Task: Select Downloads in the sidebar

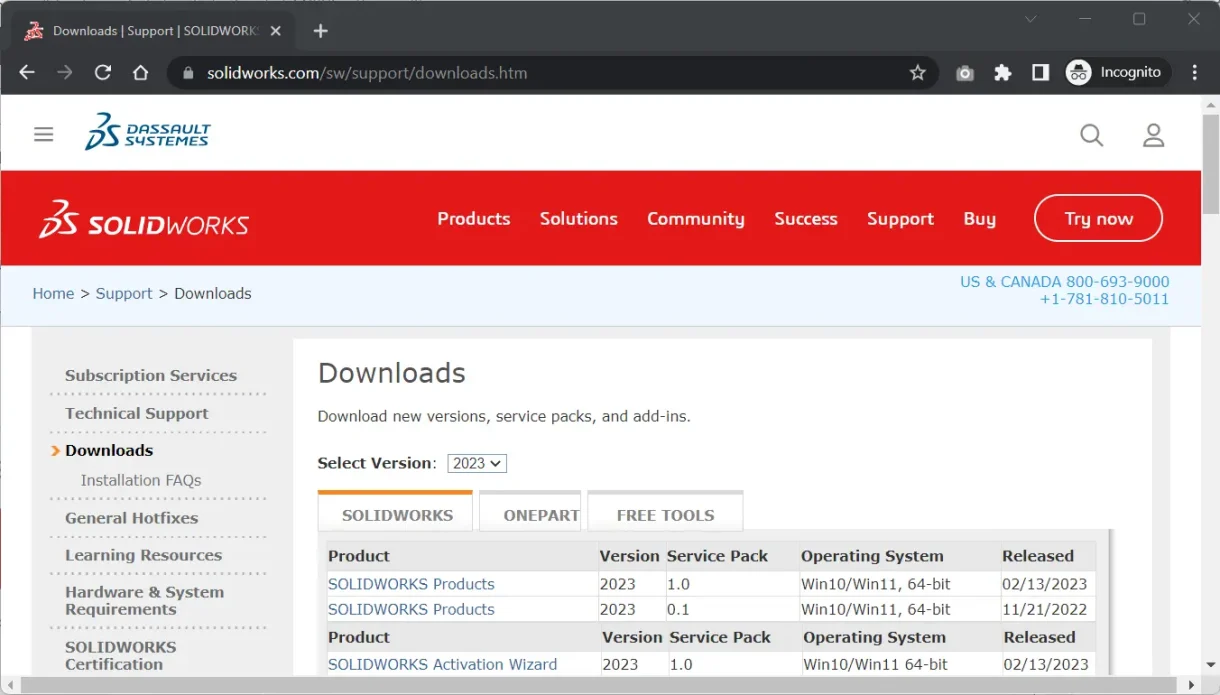Action: tap(109, 450)
